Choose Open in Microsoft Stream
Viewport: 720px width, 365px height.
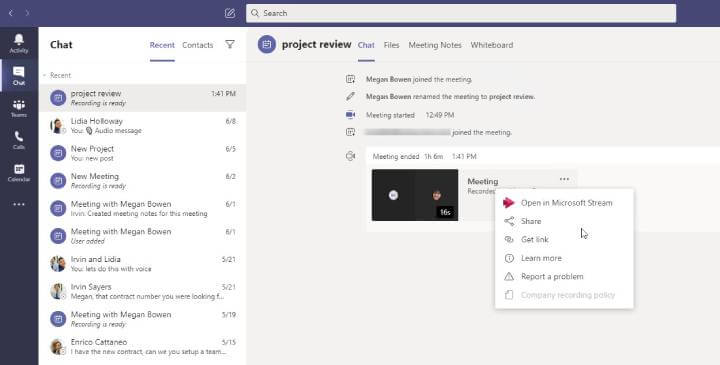[564, 203]
